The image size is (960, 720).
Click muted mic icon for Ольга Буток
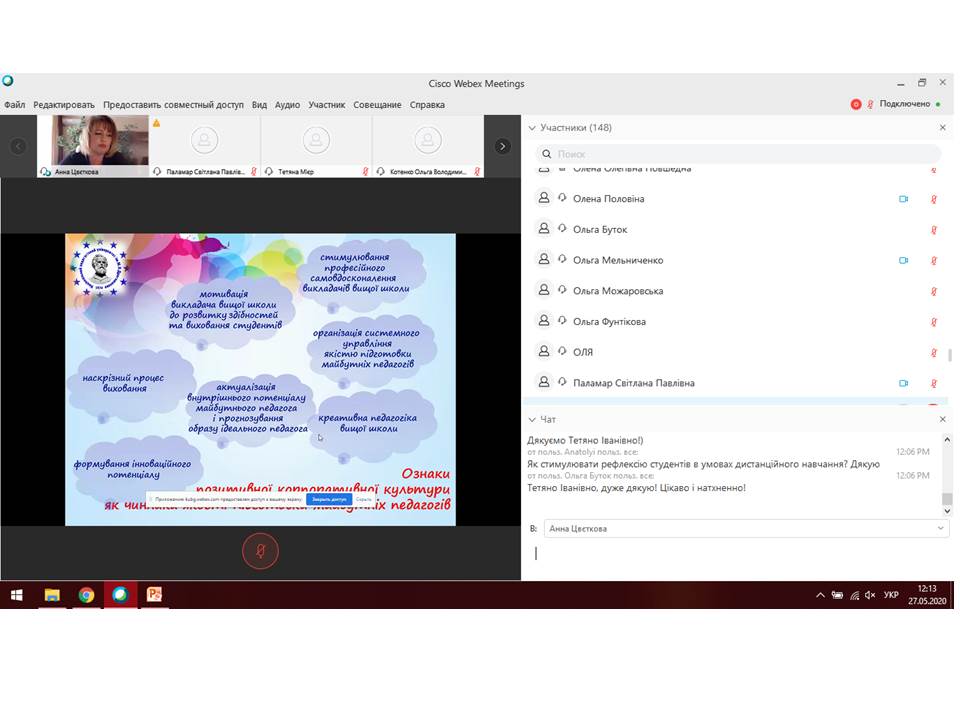(934, 230)
